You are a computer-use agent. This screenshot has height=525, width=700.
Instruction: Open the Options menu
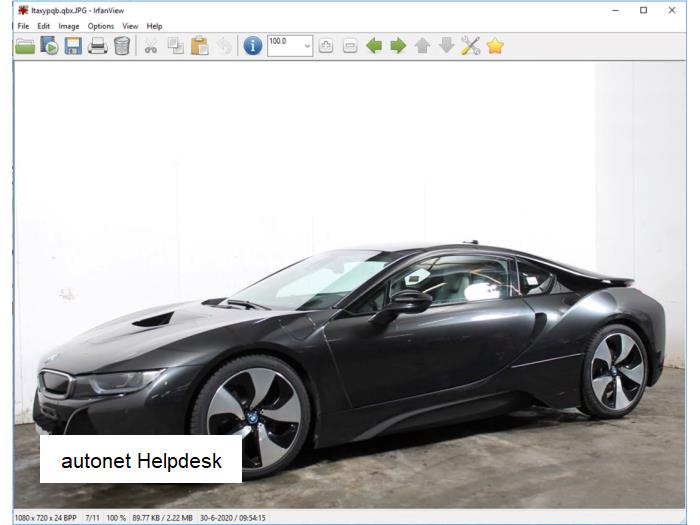coord(101,26)
